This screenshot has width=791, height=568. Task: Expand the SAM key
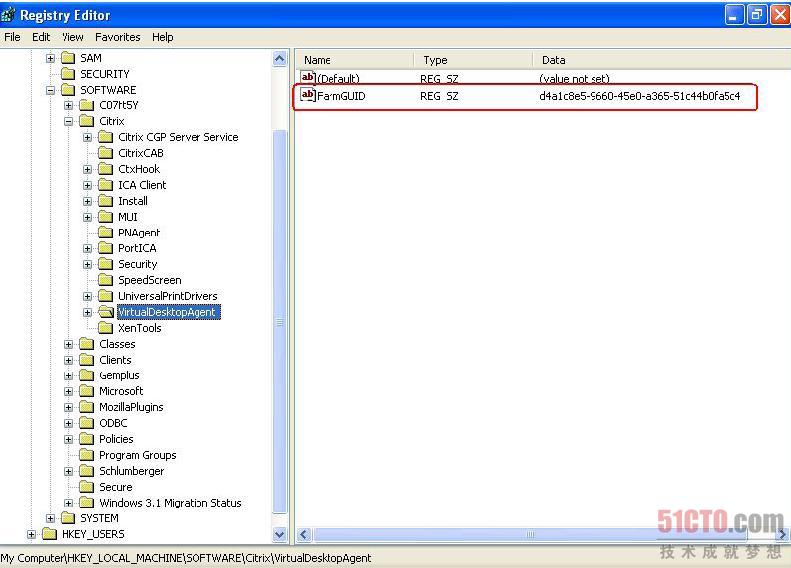pyautogui.click(x=50, y=59)
